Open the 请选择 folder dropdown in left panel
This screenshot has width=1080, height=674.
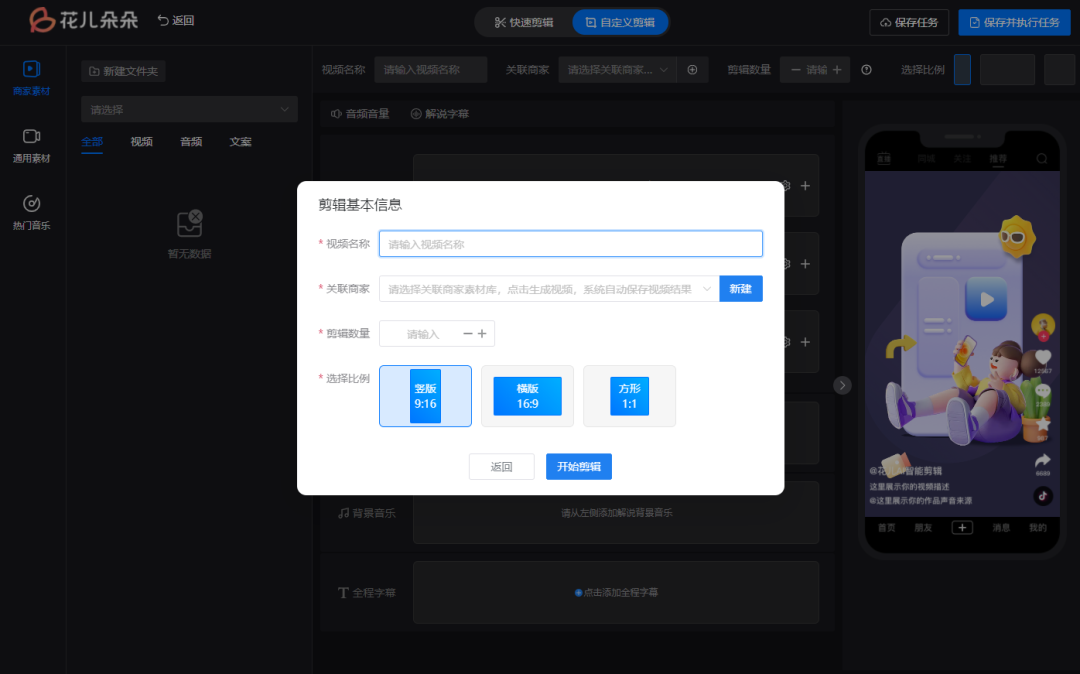coord(189,109)
